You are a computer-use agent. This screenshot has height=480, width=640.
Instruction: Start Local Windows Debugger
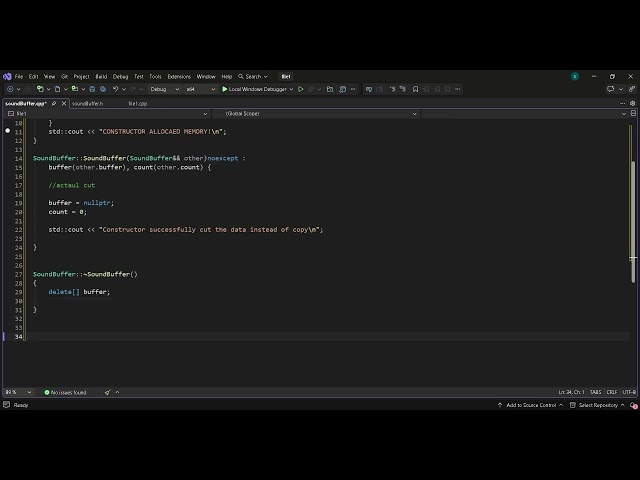pyautogui.click(x=254, y=89)
